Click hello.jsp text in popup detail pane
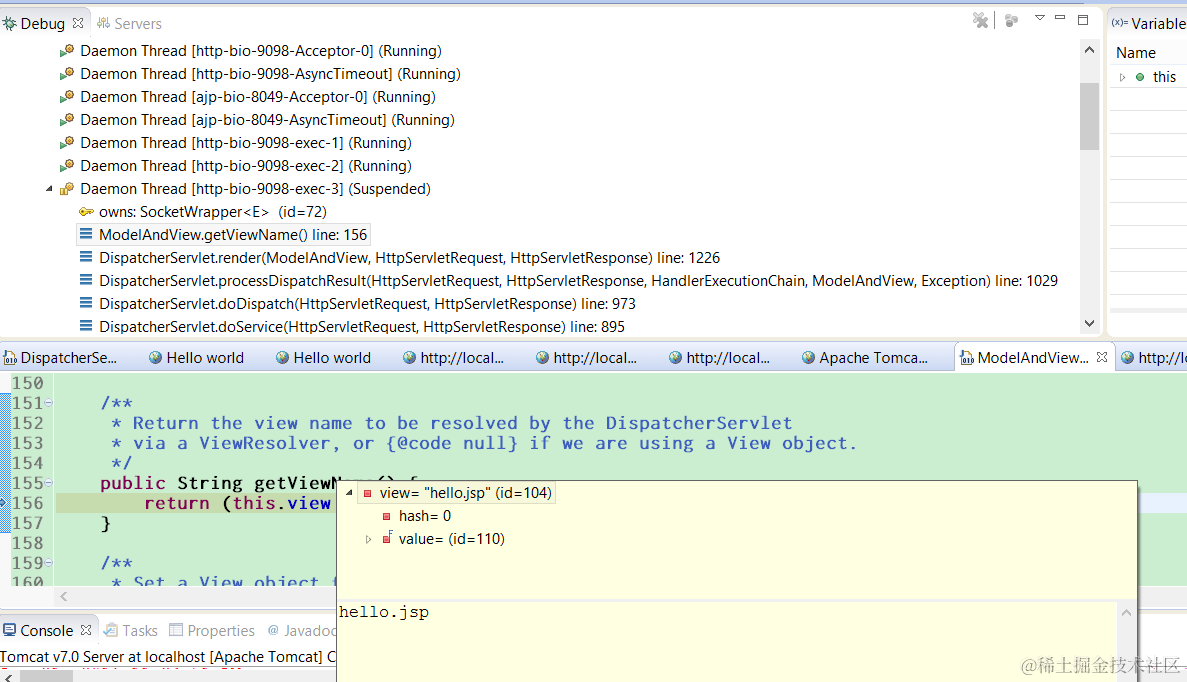The image size is (1187, 682). pyautogui.click(x=384, y=612)
